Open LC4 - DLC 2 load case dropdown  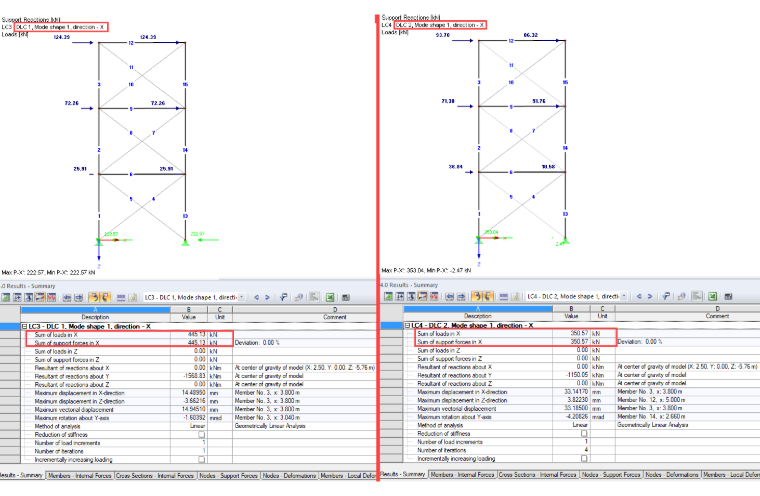pyautogui.click(x=624, y=296)
